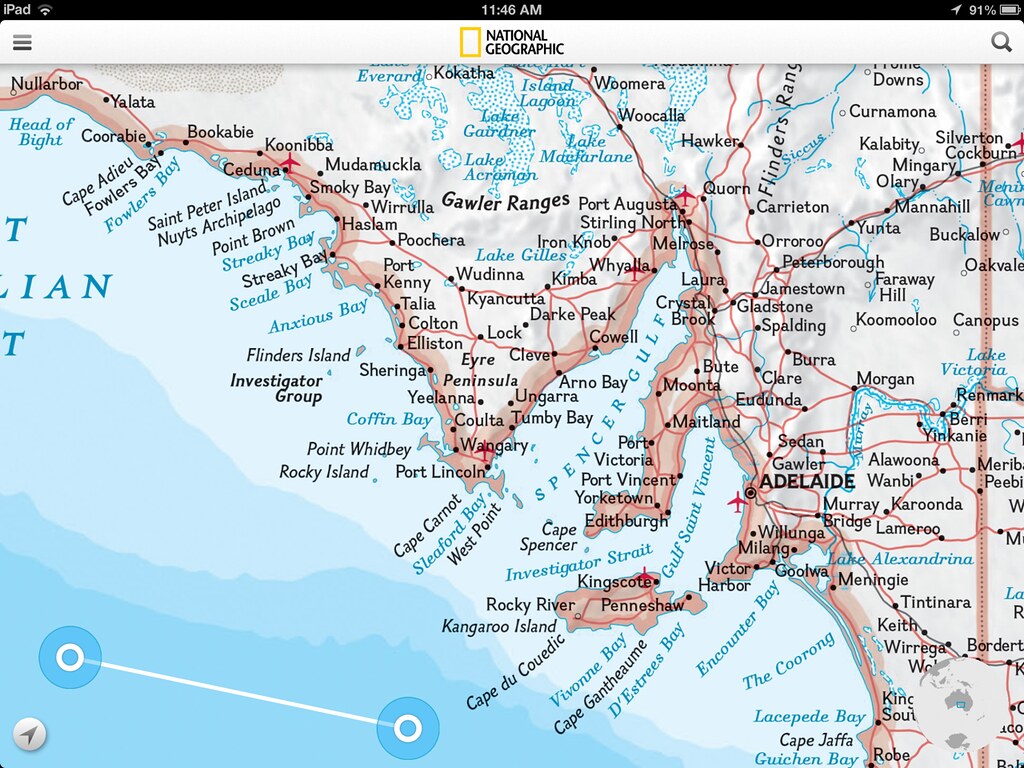This screenshot has height=768, width=1024.
Task: Tap the Adelaide capital city marker
Action: tap(751, 493)
